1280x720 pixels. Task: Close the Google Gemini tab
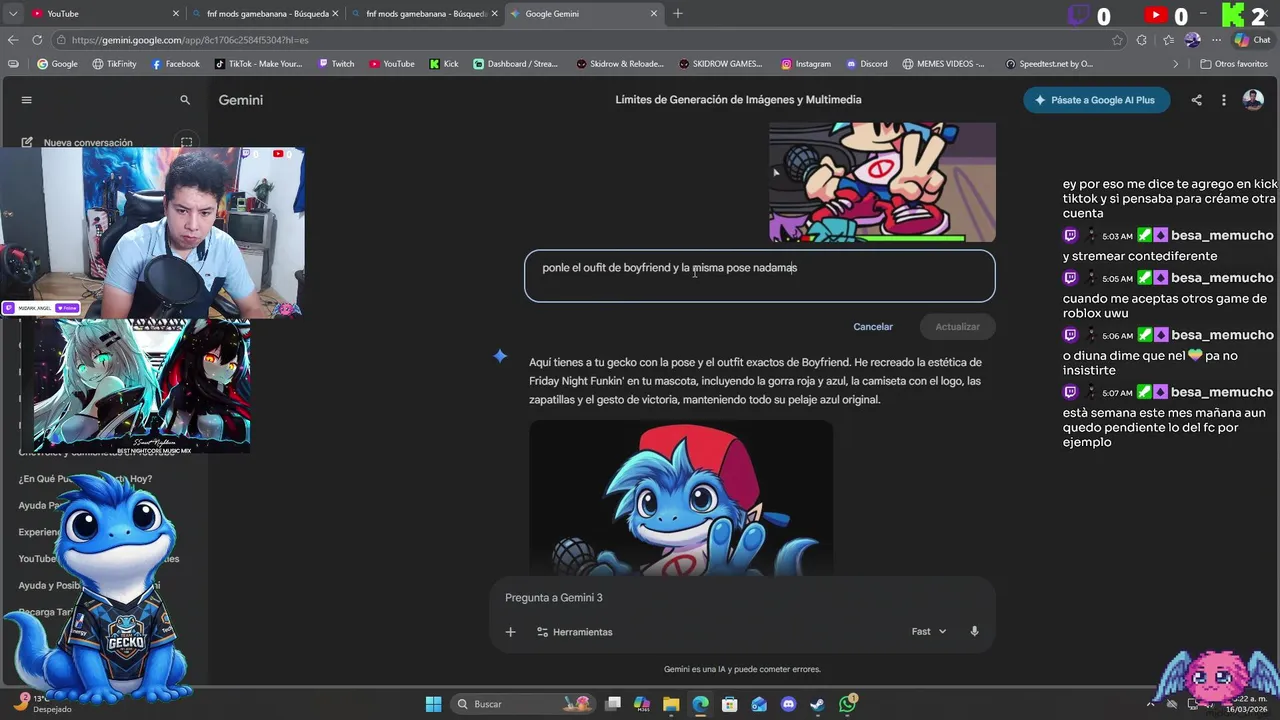tap(655, 14)
